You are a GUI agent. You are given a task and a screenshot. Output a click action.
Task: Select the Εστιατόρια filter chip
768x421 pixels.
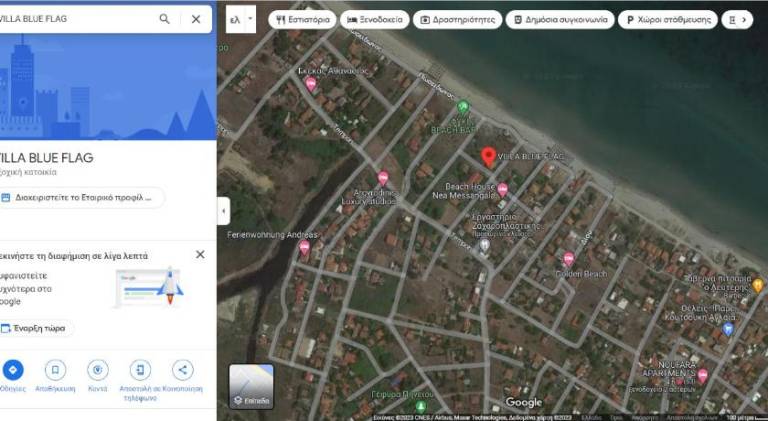(302, 20)
